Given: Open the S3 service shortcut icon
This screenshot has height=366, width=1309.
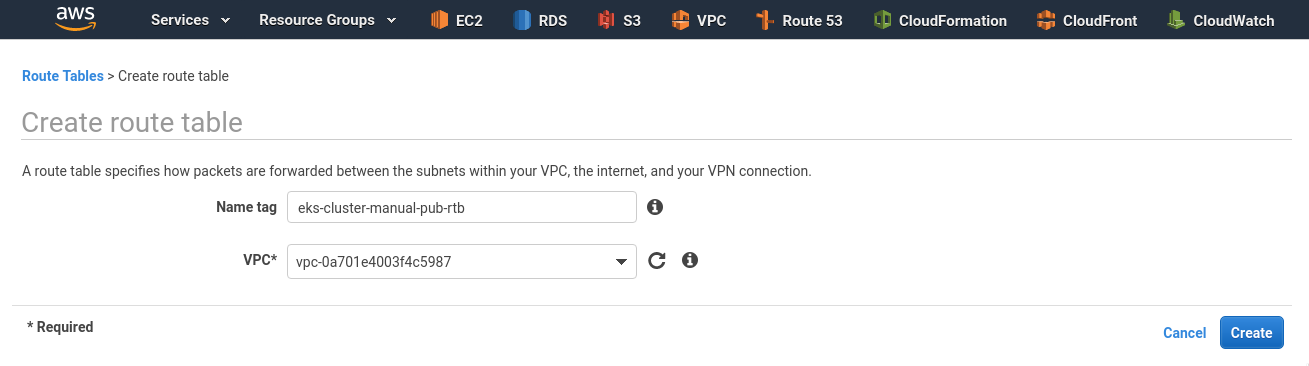Looking at the screenshot, I should click(606, 20).
